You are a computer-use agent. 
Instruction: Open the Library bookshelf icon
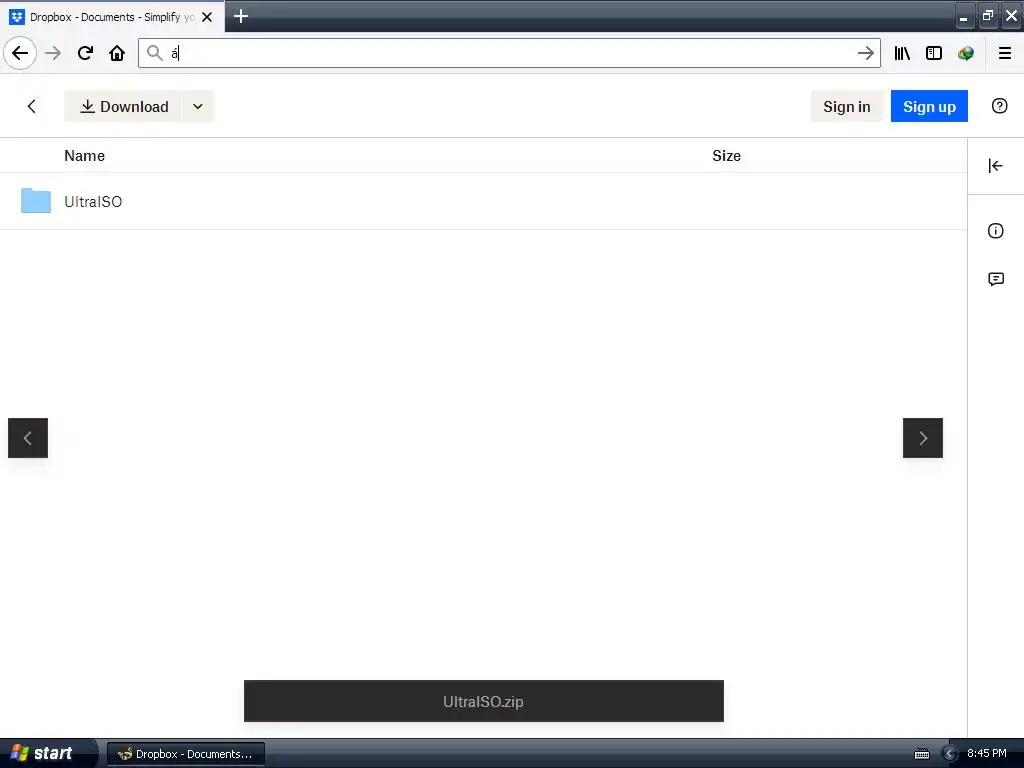click(x=902, y=53)
